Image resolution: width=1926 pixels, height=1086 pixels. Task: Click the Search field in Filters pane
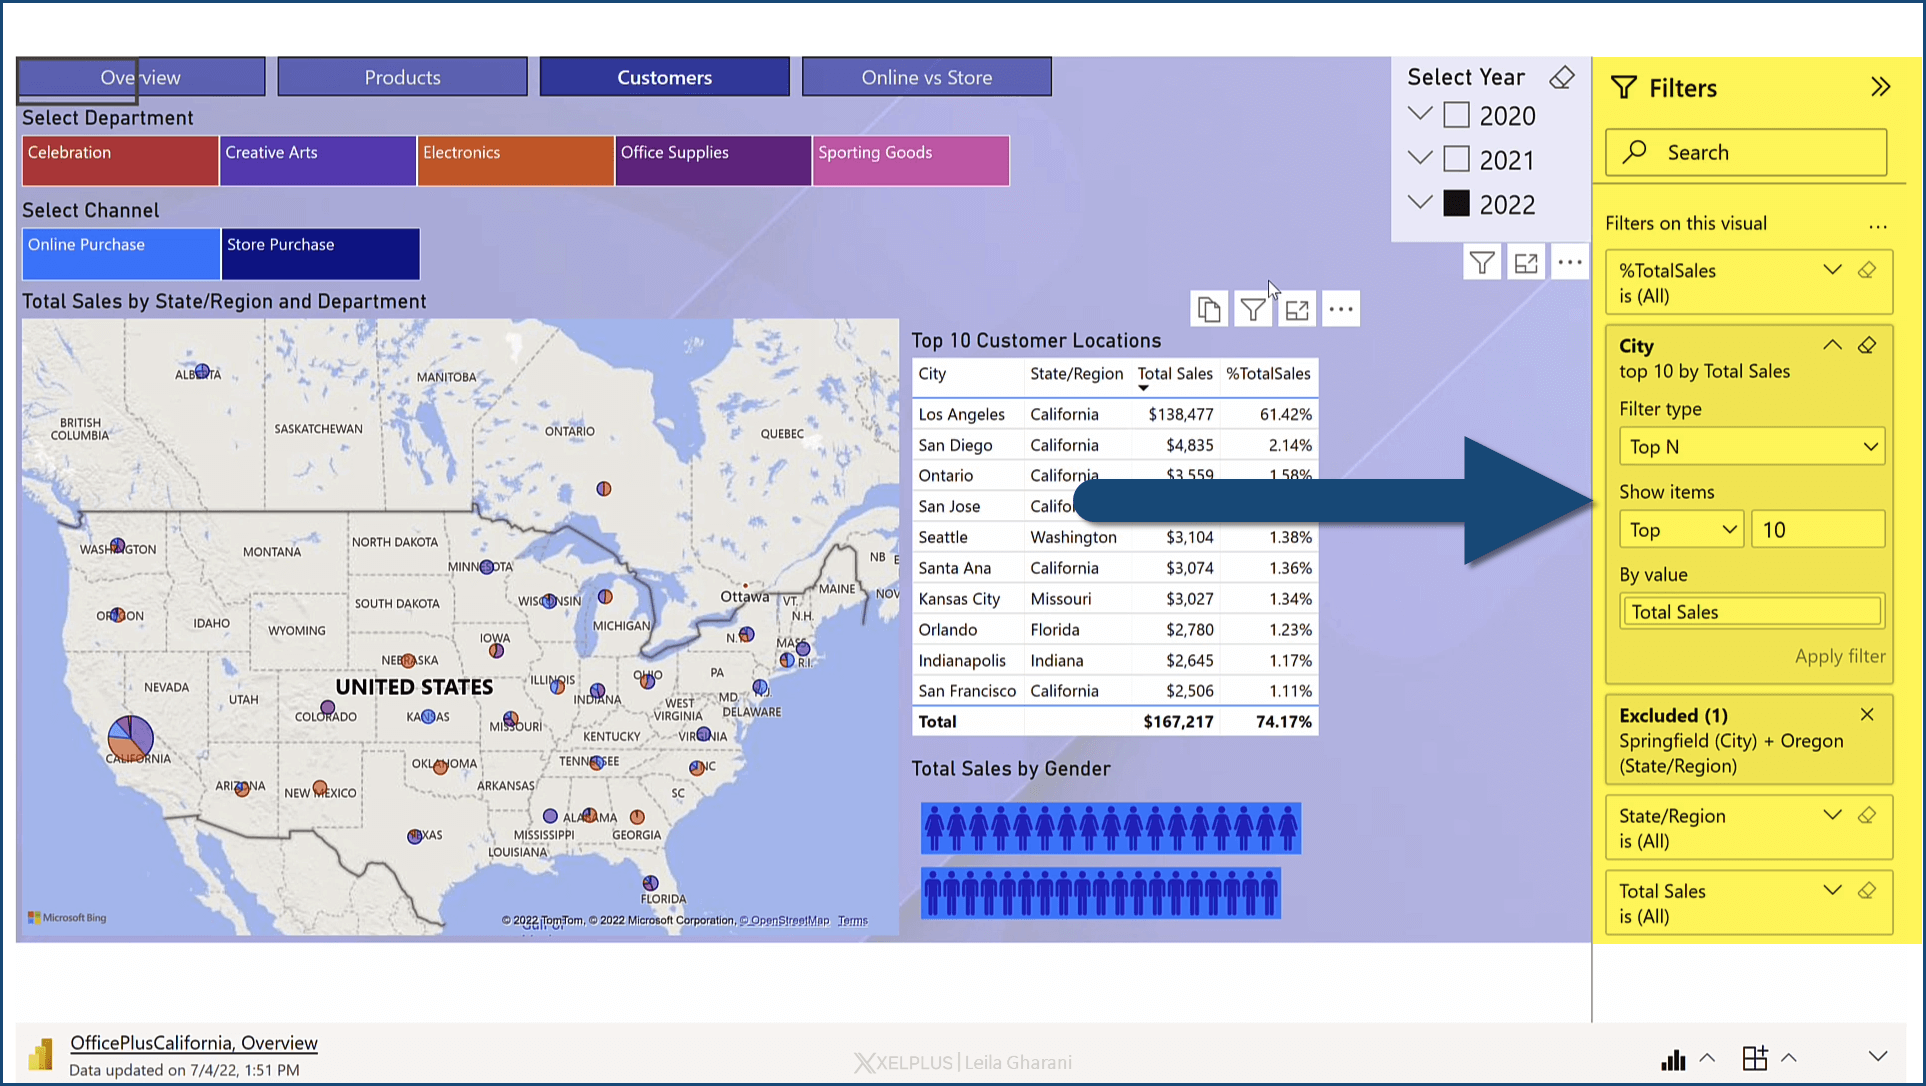1746,152
